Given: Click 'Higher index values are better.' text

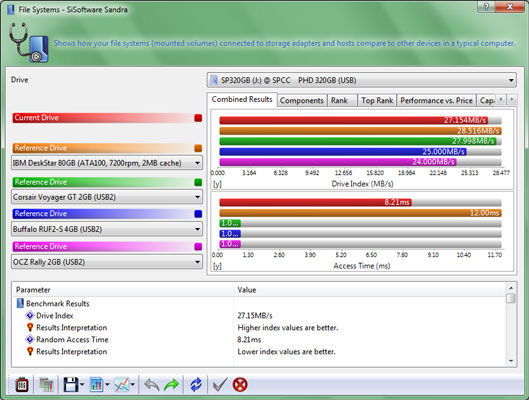Looking at the screenshot, I should pyautogui.click(x=287, y=327).
